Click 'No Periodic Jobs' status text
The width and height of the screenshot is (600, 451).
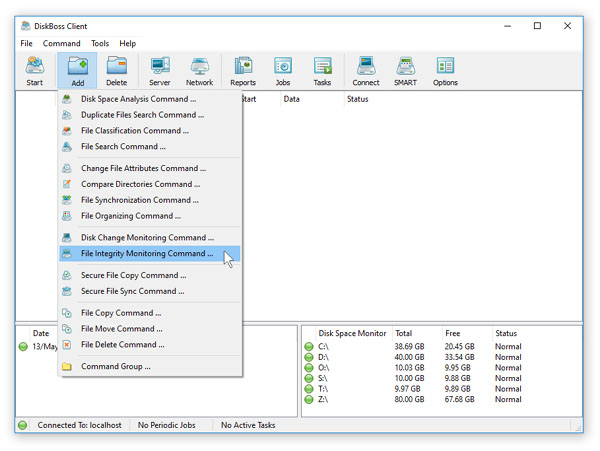tap(166, 425)
